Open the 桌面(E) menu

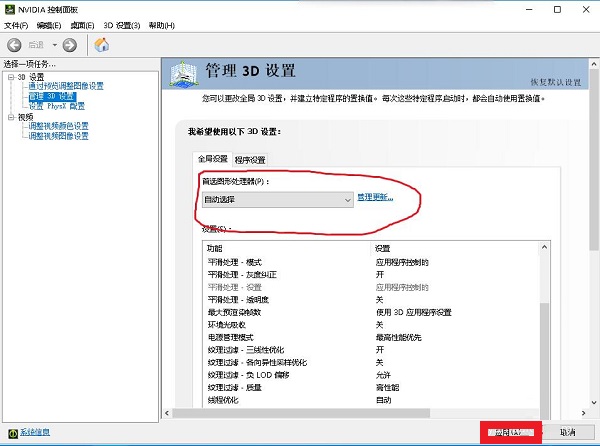coord(82,25)
